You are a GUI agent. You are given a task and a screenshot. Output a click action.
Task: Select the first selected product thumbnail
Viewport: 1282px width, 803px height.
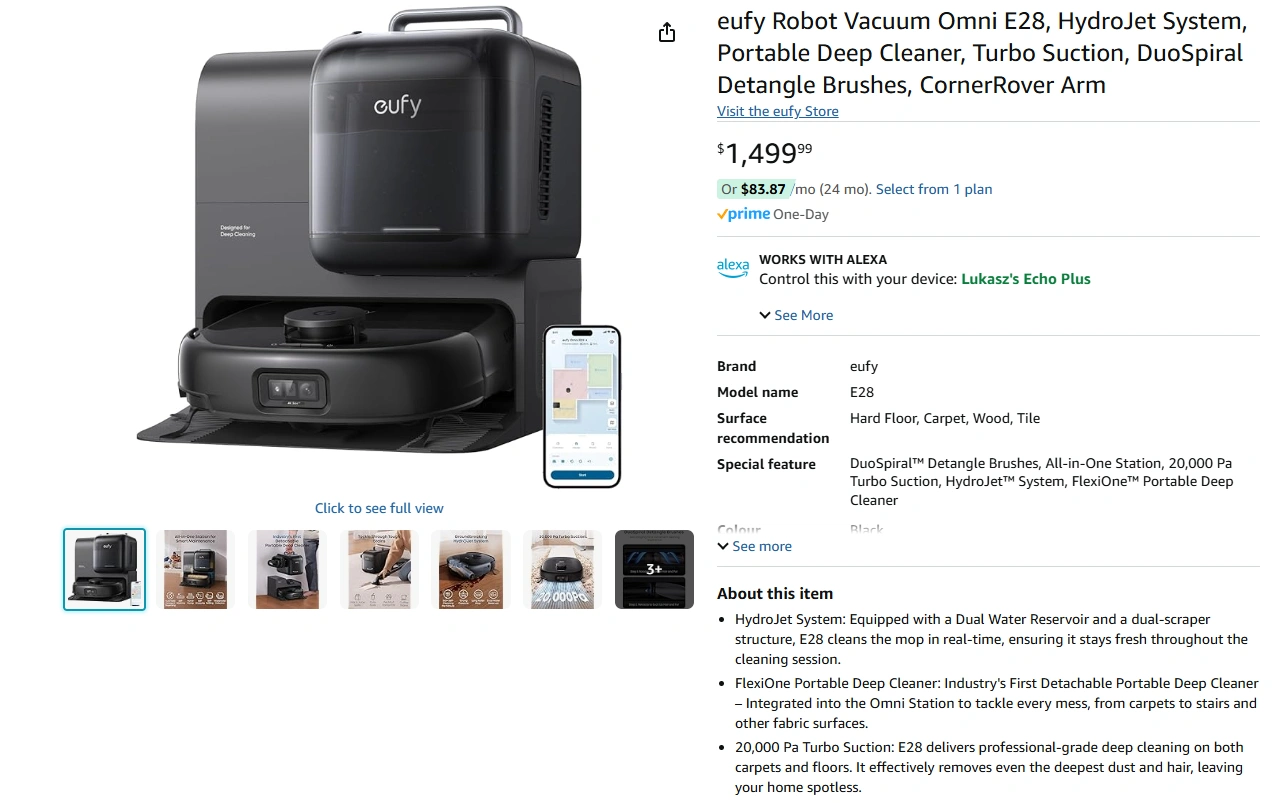[x=104, y=569]
